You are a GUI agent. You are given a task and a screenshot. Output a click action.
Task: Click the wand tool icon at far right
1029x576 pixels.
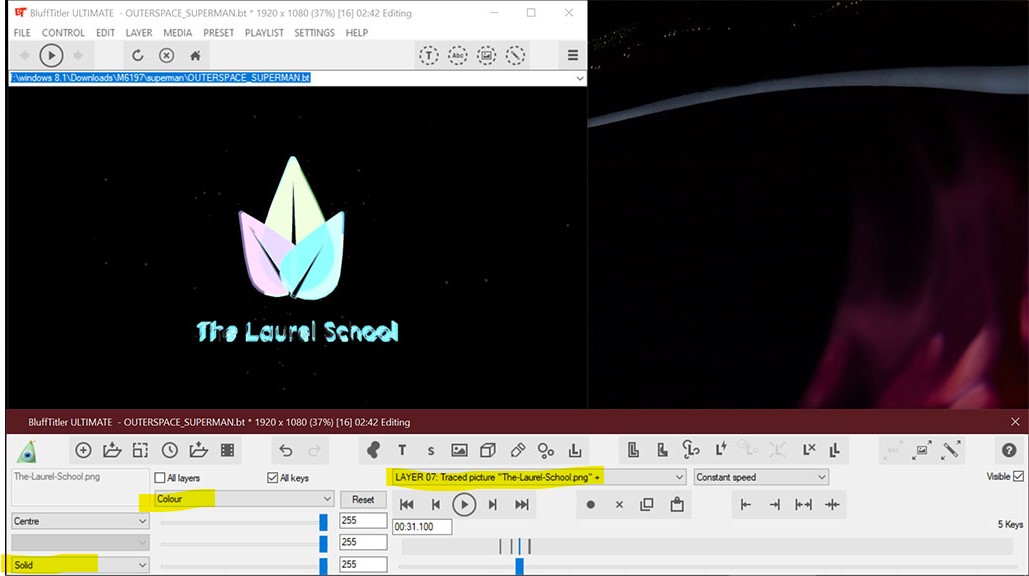951,450
